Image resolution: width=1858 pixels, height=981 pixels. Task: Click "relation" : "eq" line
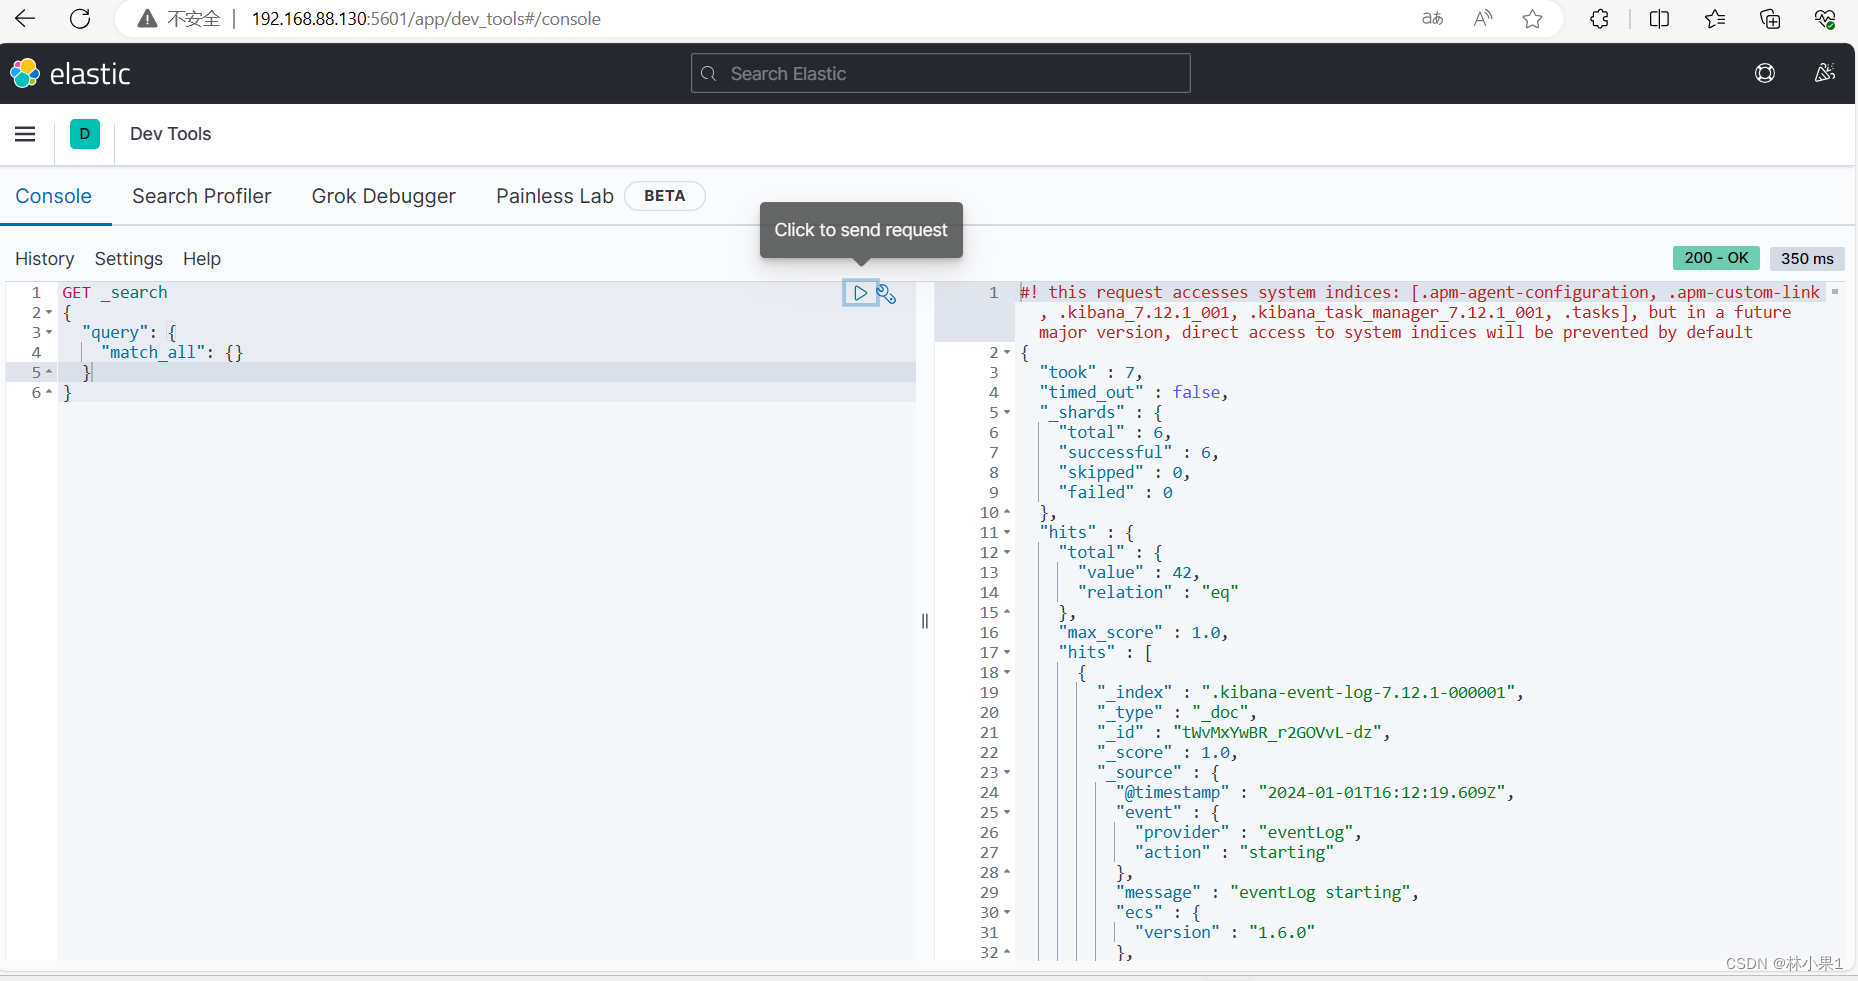click(1158, 593)
